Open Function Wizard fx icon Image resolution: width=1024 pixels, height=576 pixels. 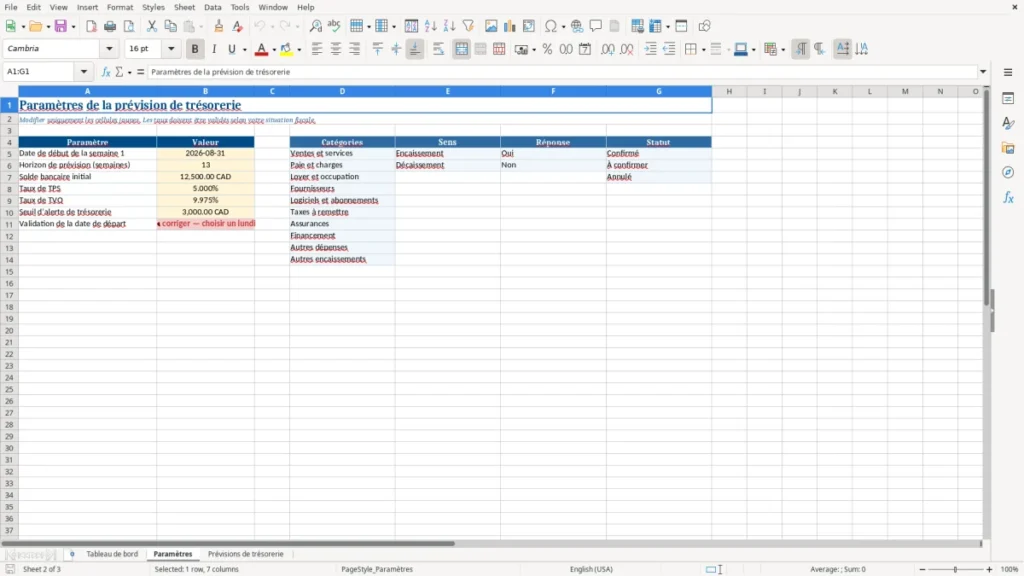[106, 72]
